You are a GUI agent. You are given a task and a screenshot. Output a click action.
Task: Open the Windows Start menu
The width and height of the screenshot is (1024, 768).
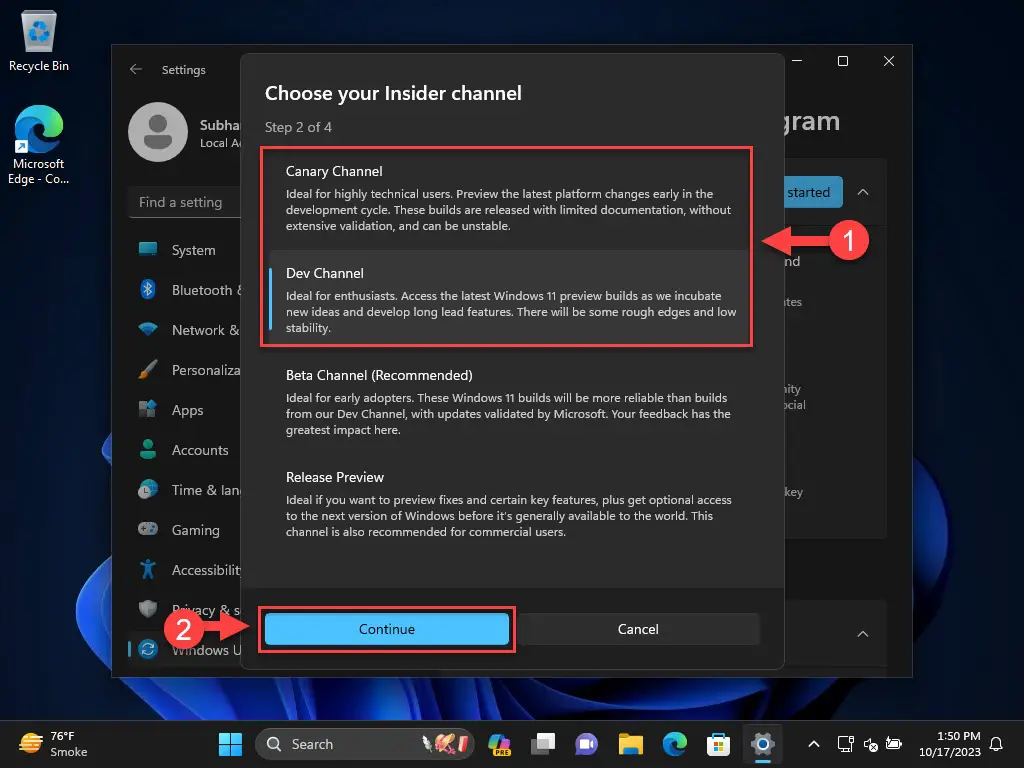[x=230, y=744]
